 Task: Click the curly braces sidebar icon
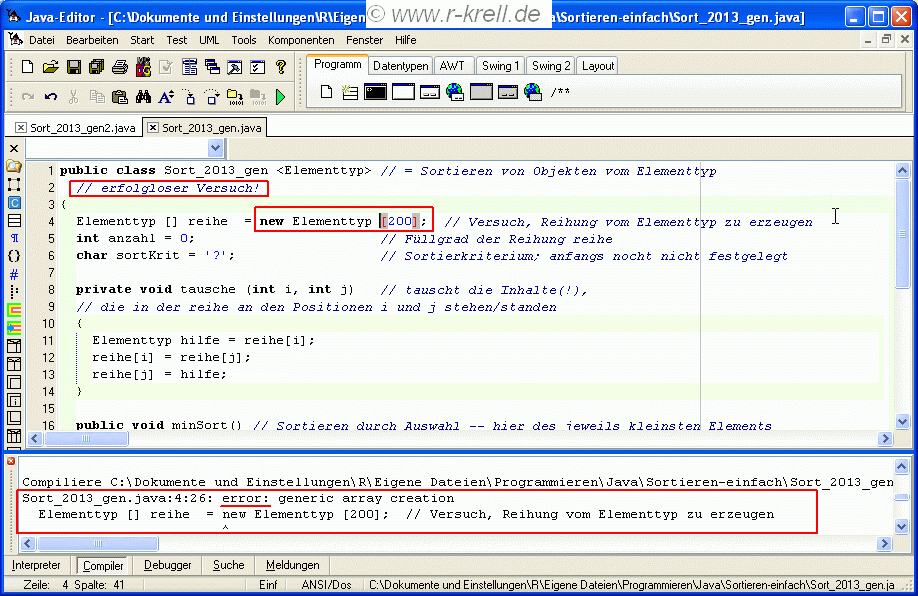[14, 255]
